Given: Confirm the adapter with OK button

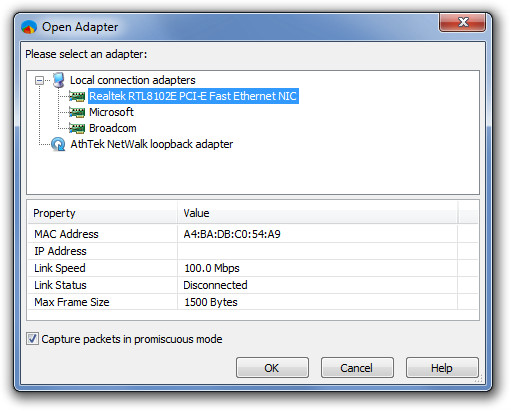Looking at the screenshot, I should click(x=272, y=368).
